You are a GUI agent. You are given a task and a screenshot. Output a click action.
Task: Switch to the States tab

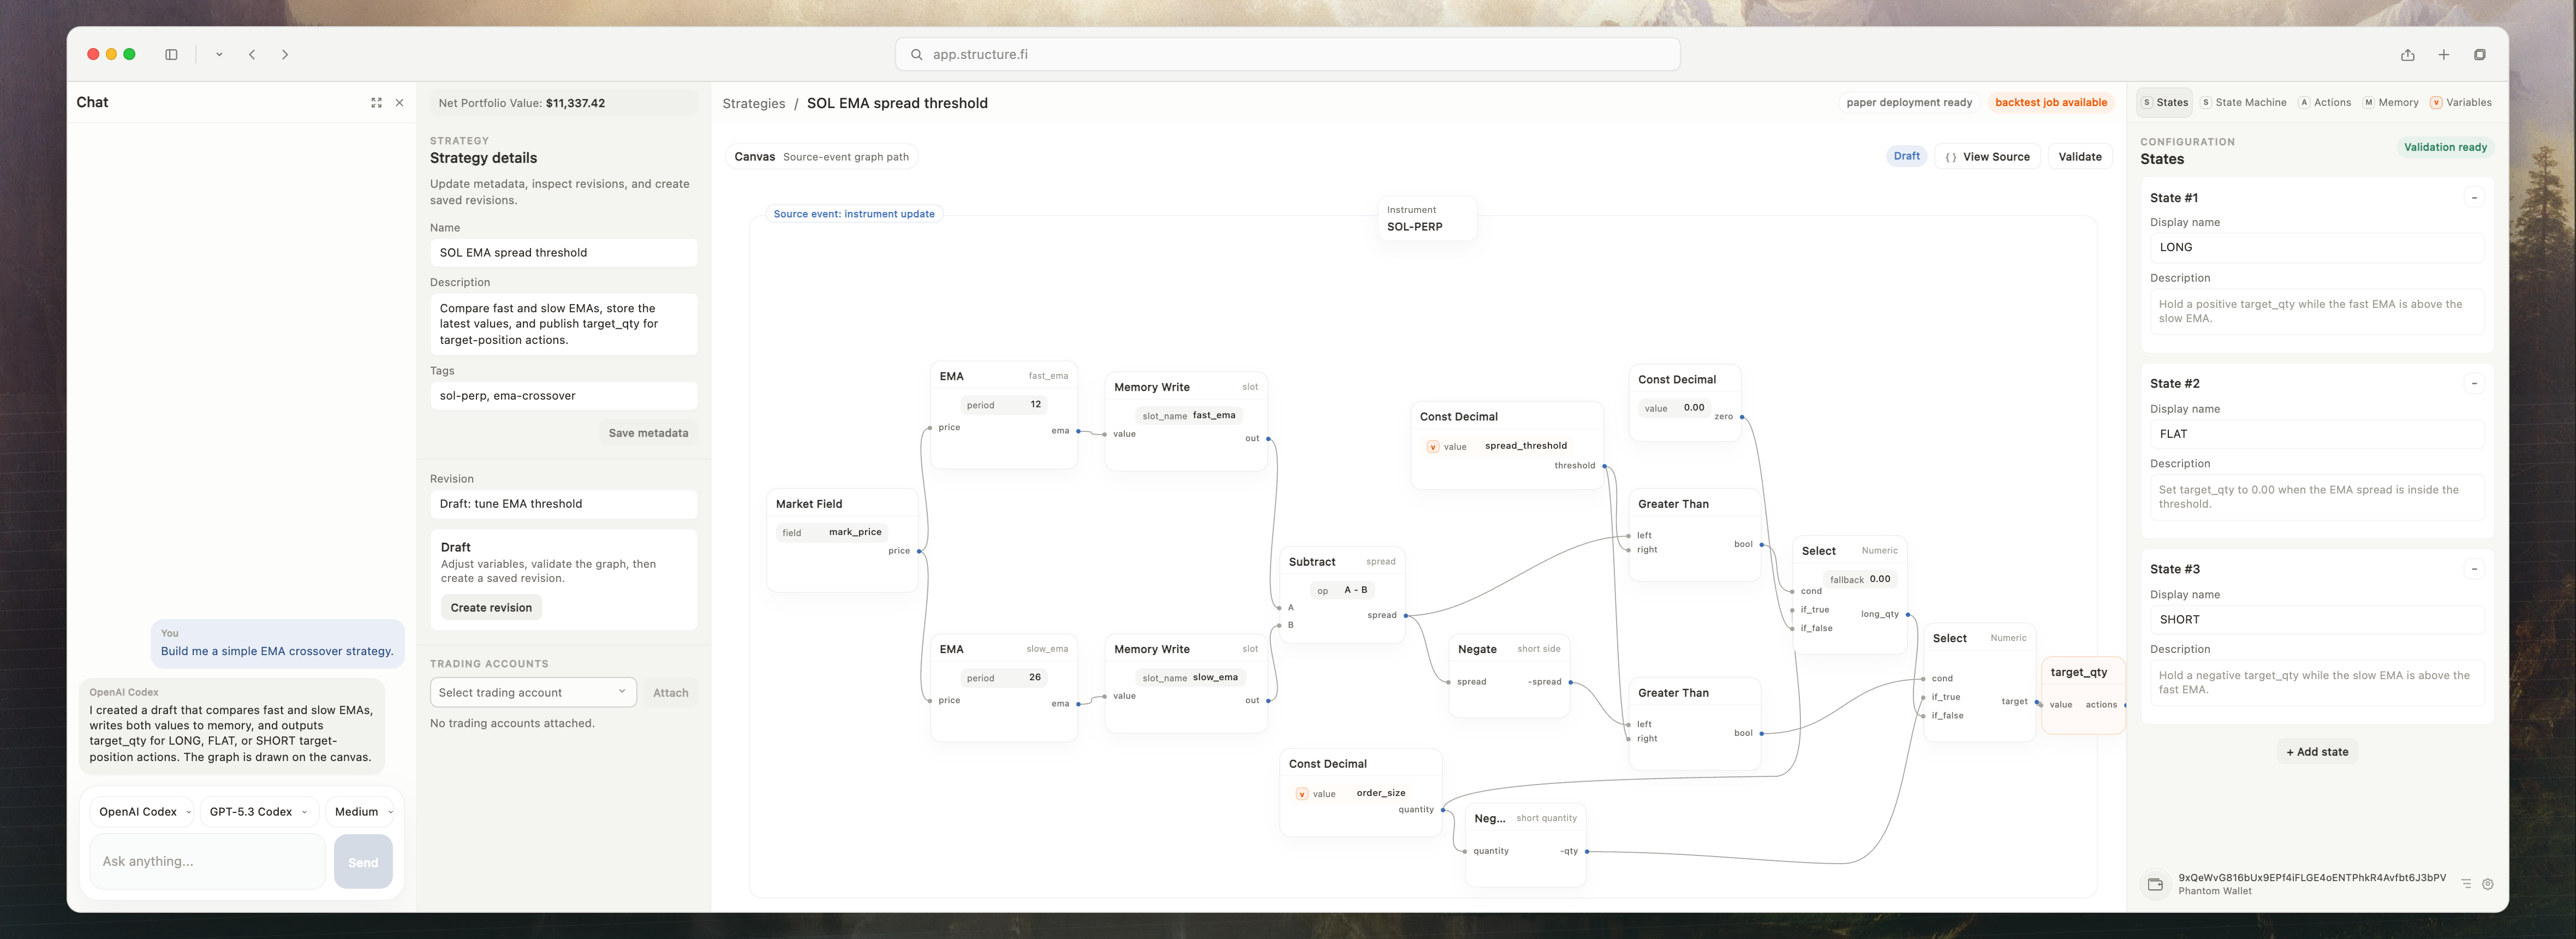[x=2164, y=102]
